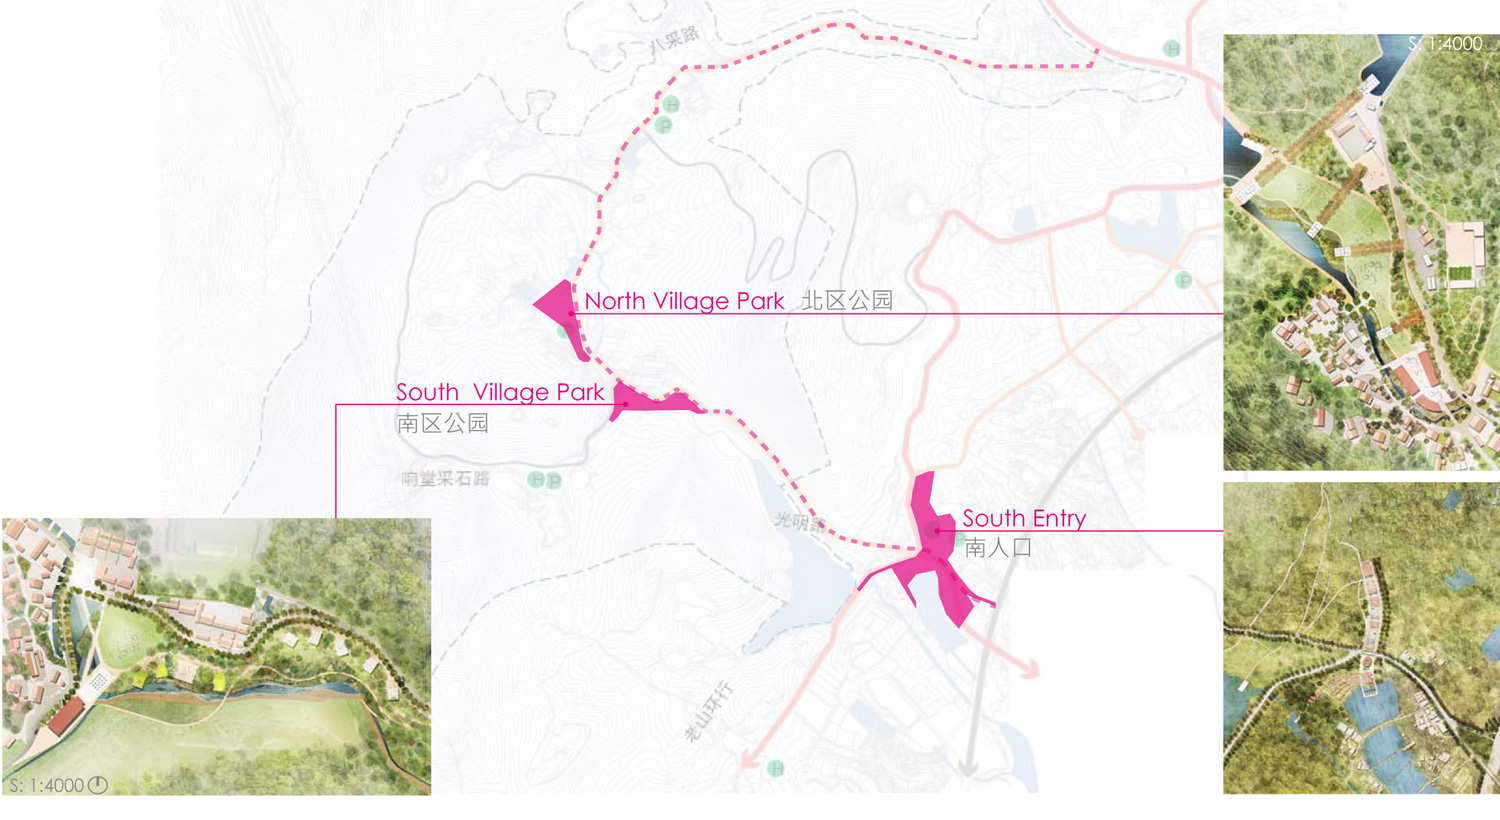Click the pink arrowhead pointing southeast from South Entry

pos(1028,668)
